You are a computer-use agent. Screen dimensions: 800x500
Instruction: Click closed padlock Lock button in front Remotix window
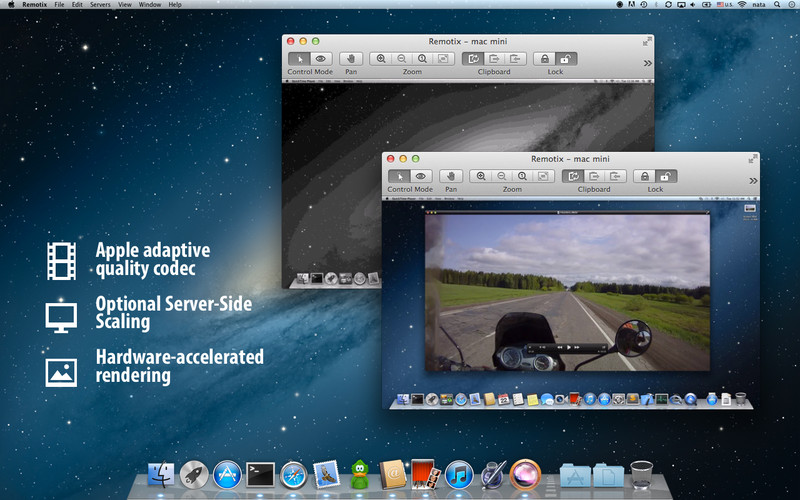(644, 176)
